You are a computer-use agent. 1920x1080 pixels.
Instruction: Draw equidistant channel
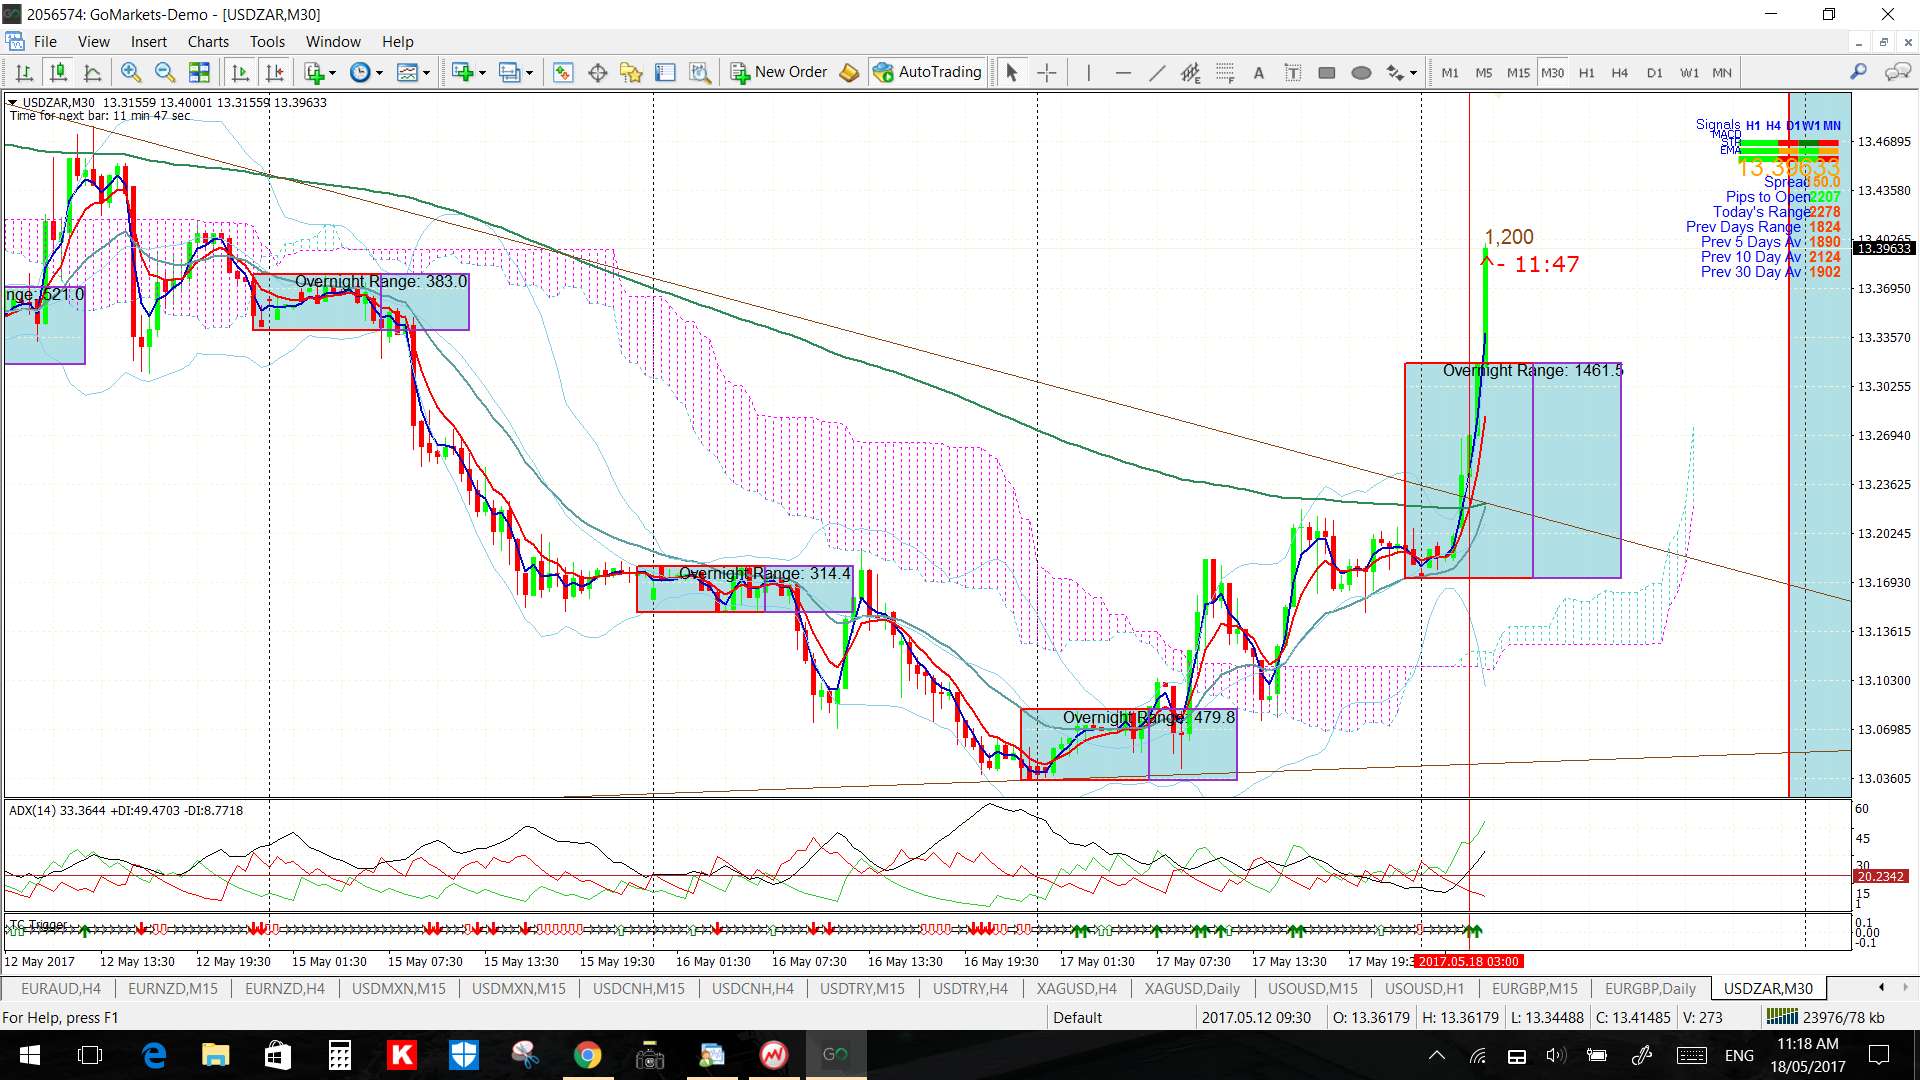pos(1190,72)
